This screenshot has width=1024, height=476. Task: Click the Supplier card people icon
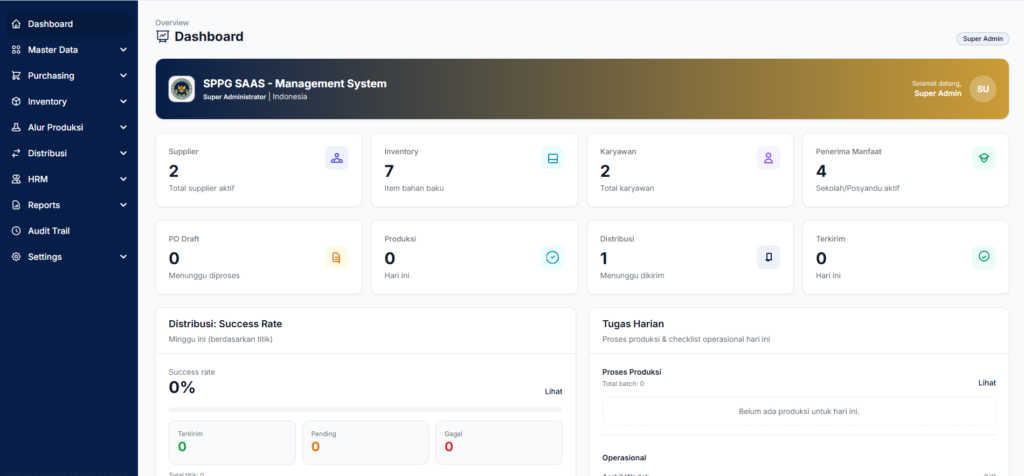(x=336, y=158)
